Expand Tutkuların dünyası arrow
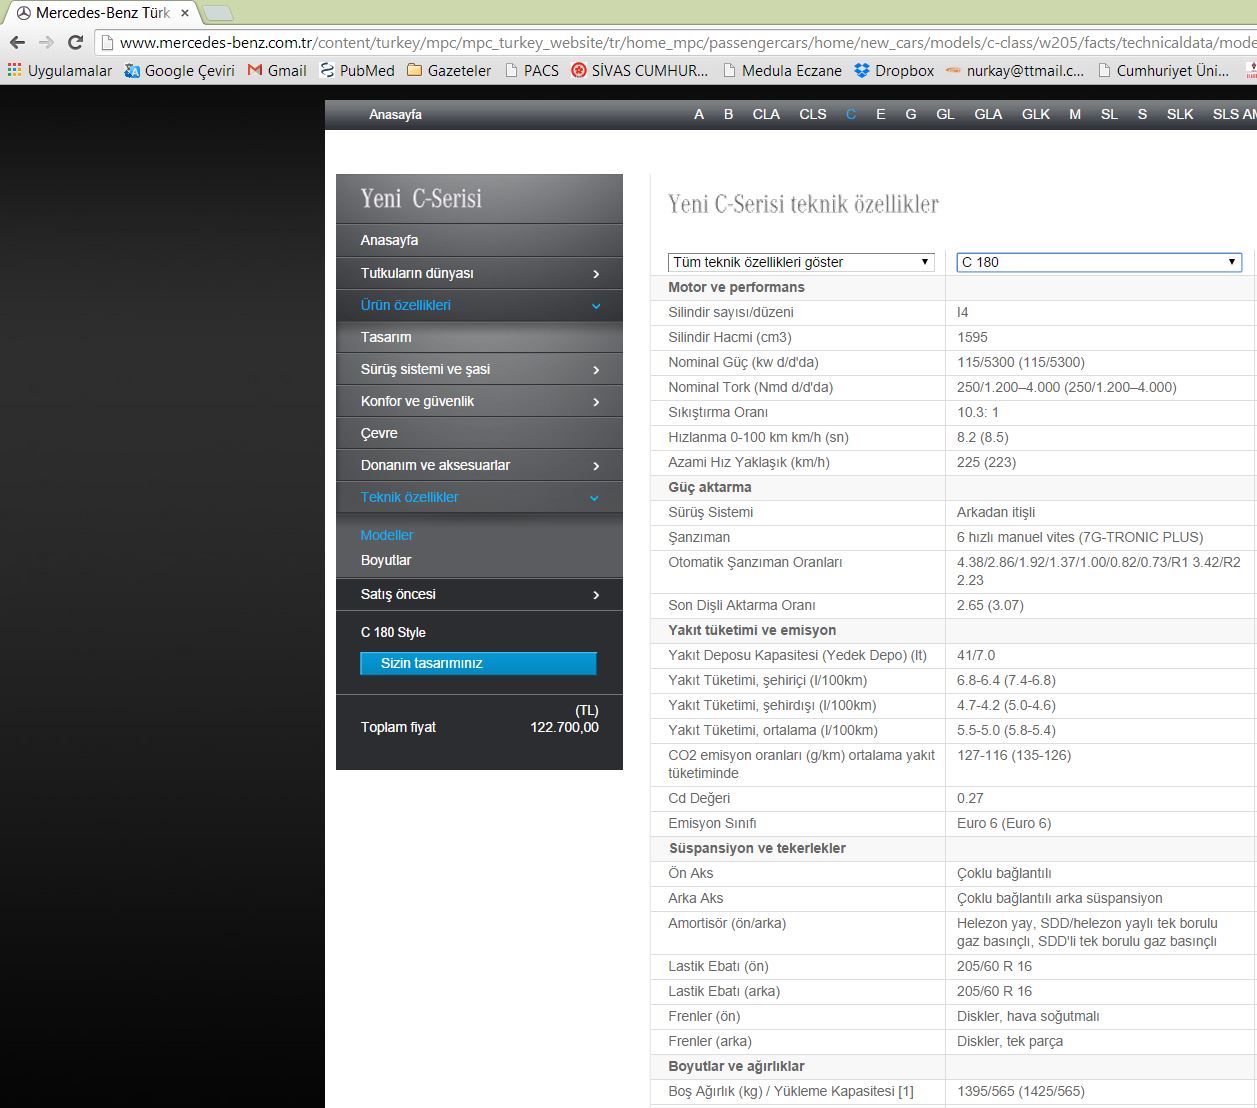 (596, 274)
